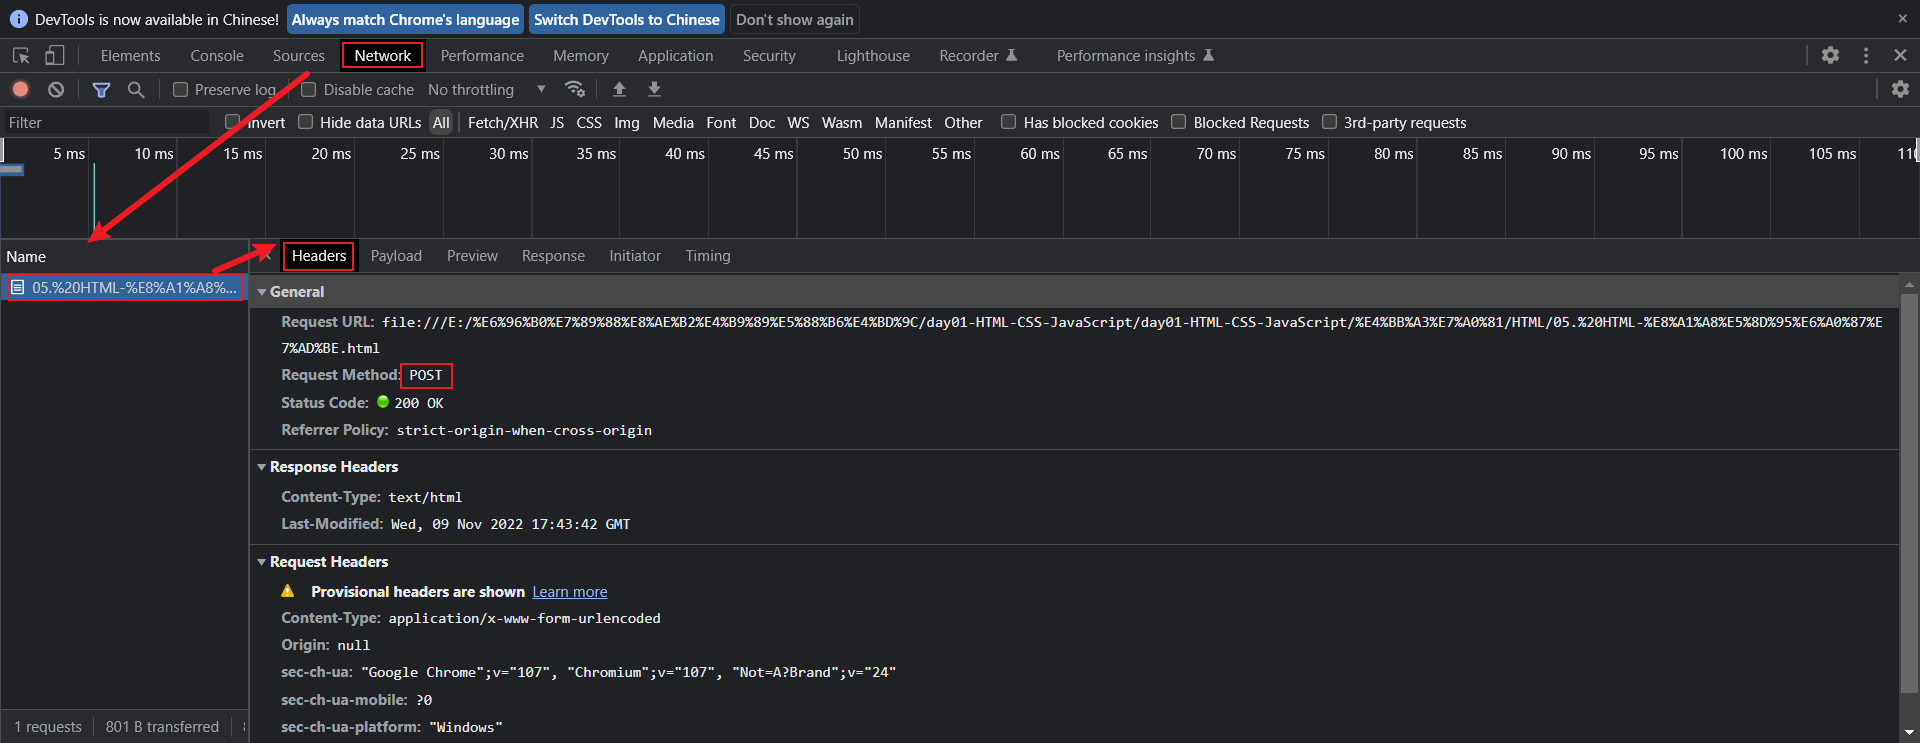Filter requests by Img type
1920x743 pixels.
point(627,122)
